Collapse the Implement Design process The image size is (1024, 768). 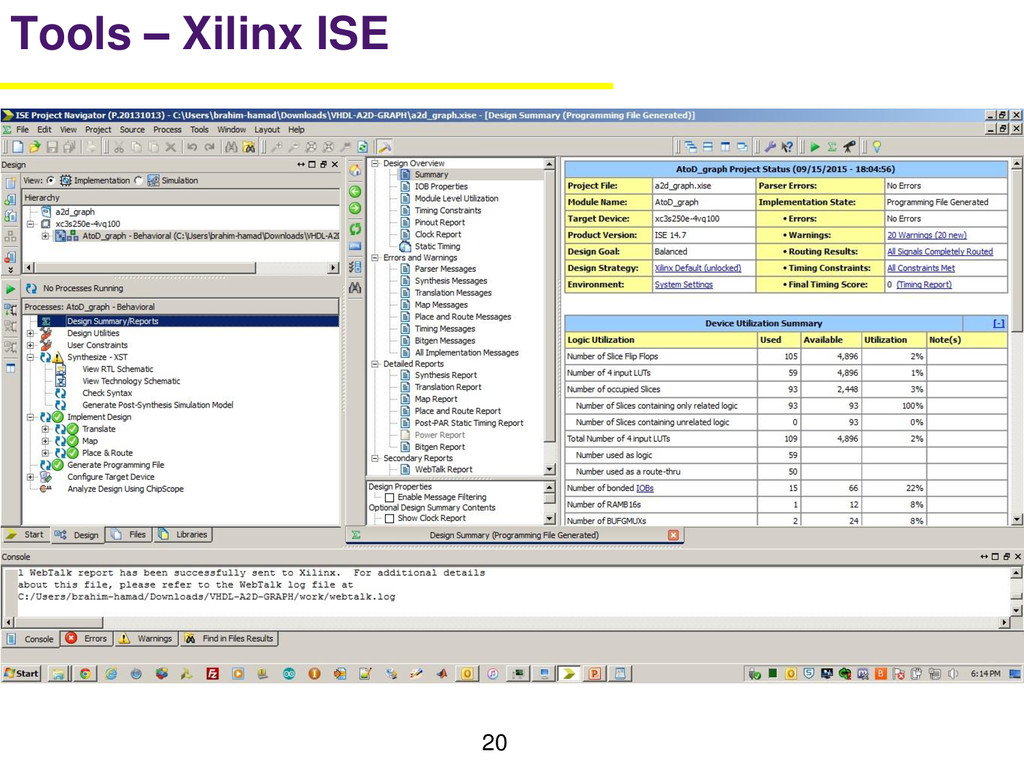pos(30,417)
